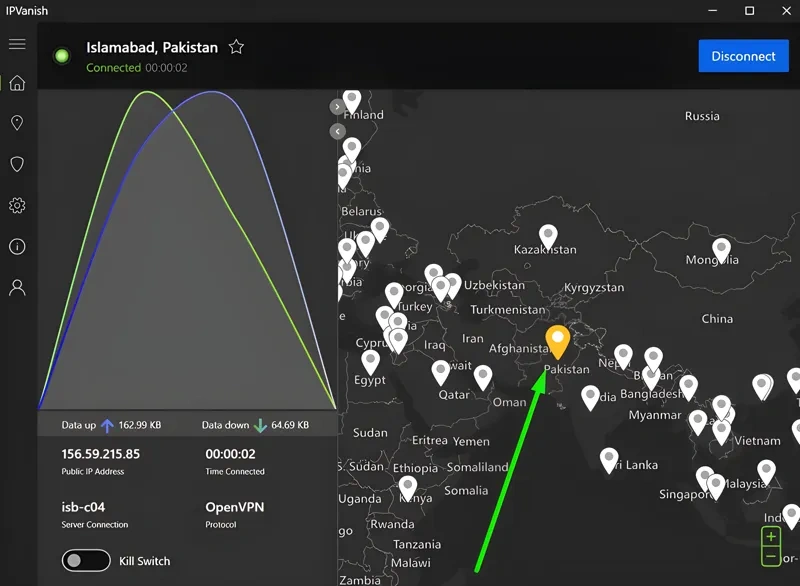Click the China label on map
This screenshot has width=800, height=586.
click(x=717, y=319)
